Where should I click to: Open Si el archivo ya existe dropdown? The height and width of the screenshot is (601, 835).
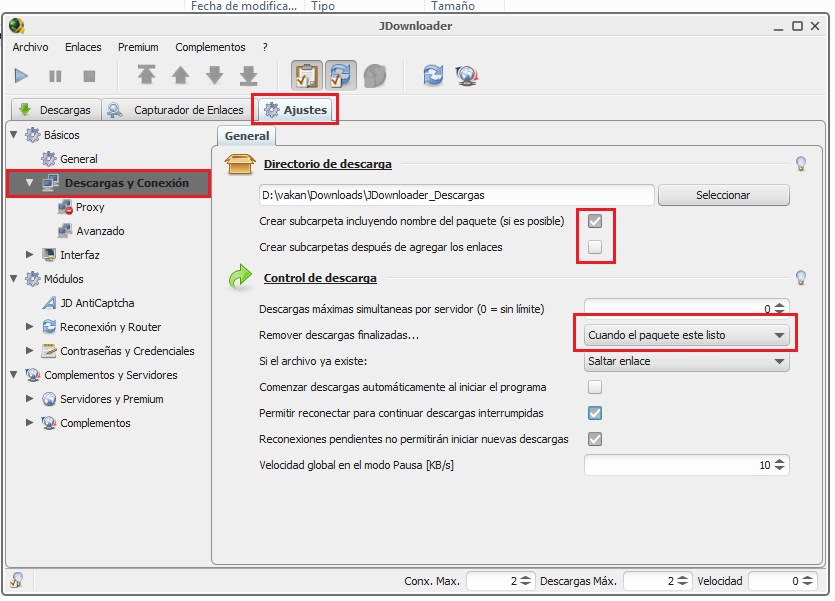tap(686, 361)
